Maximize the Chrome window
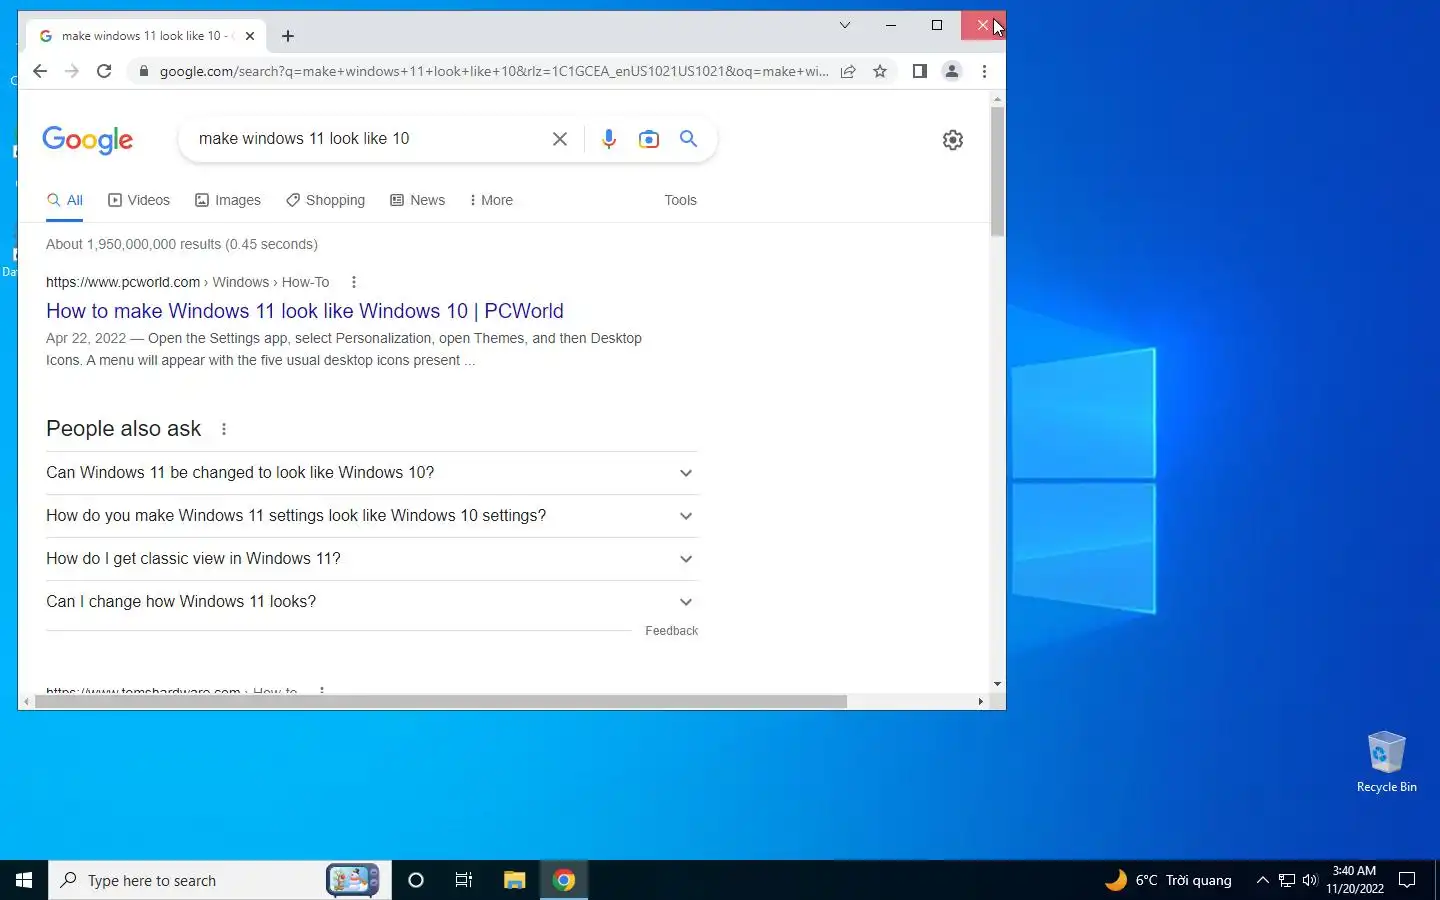This screenshot has width=1440, height=900. [937, 25]
